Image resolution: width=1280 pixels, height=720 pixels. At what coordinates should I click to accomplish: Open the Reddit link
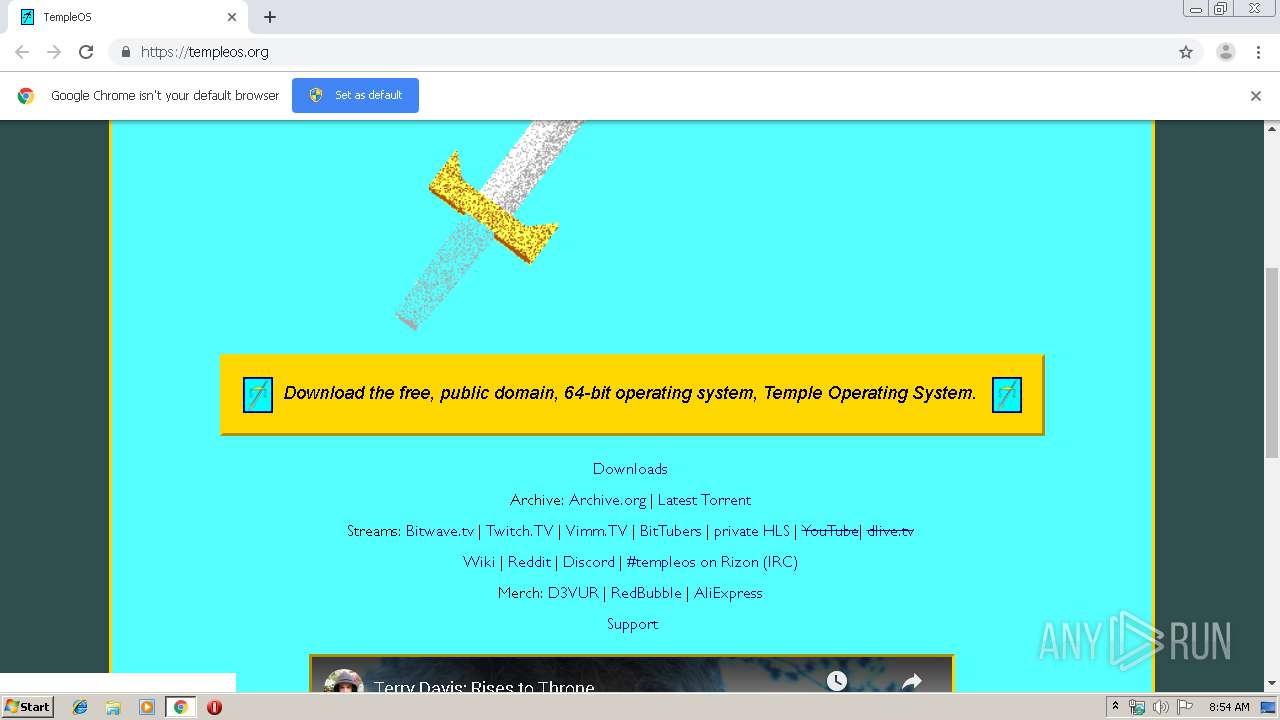click(x=530, y=562)
